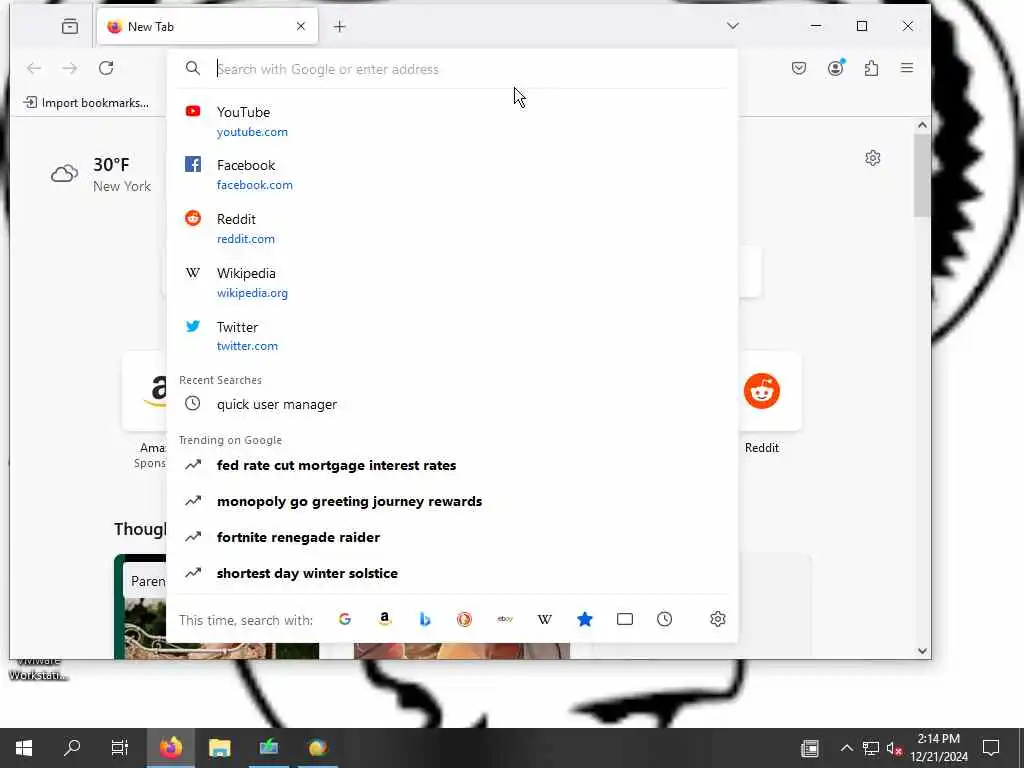The image size is (1024, 768).
Task: Search this time with Amazon
Action: point(385,619)
